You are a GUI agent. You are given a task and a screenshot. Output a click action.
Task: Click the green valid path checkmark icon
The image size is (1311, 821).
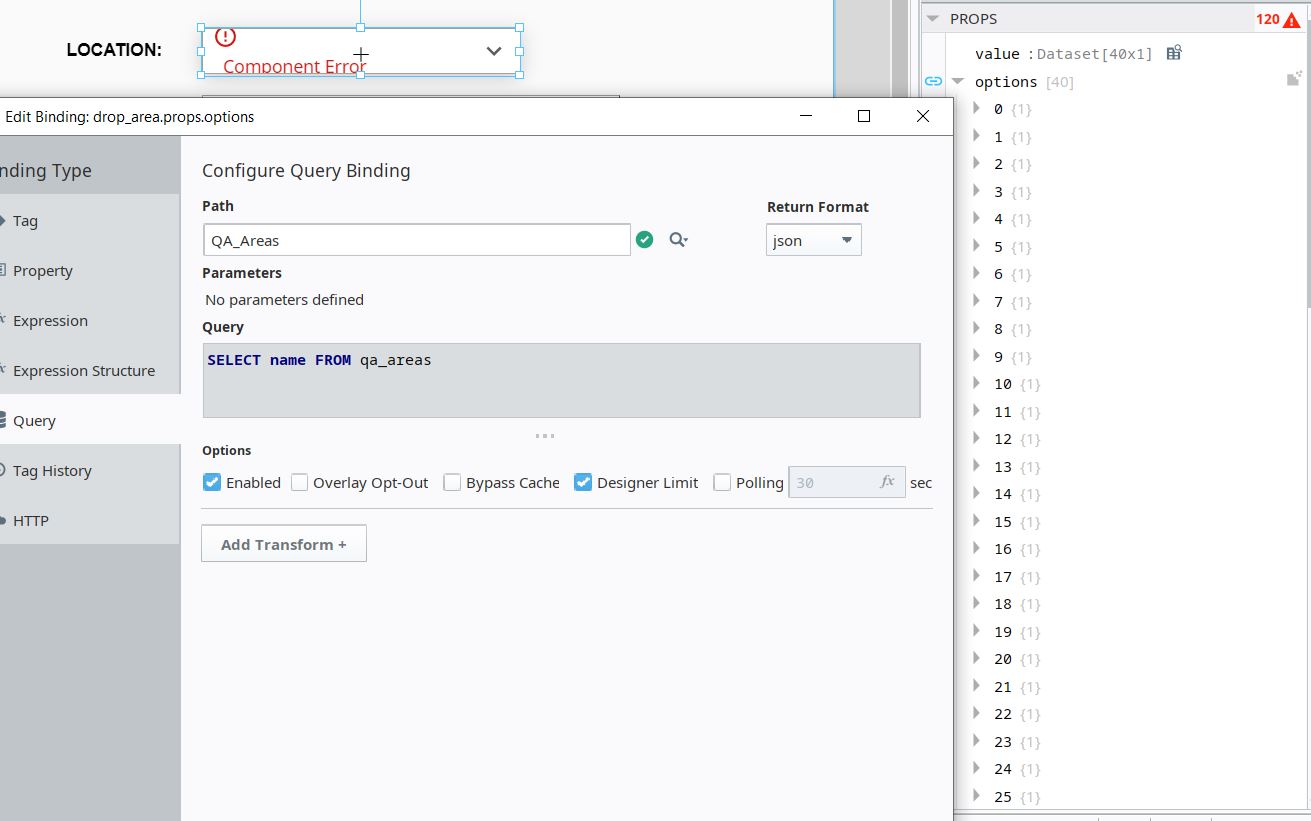point(645,240)
